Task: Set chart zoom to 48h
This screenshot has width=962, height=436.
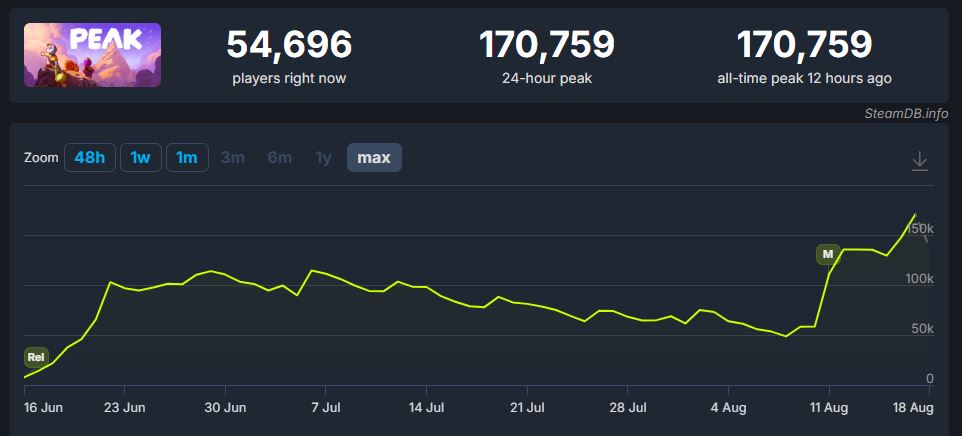Action: (89, 158)
